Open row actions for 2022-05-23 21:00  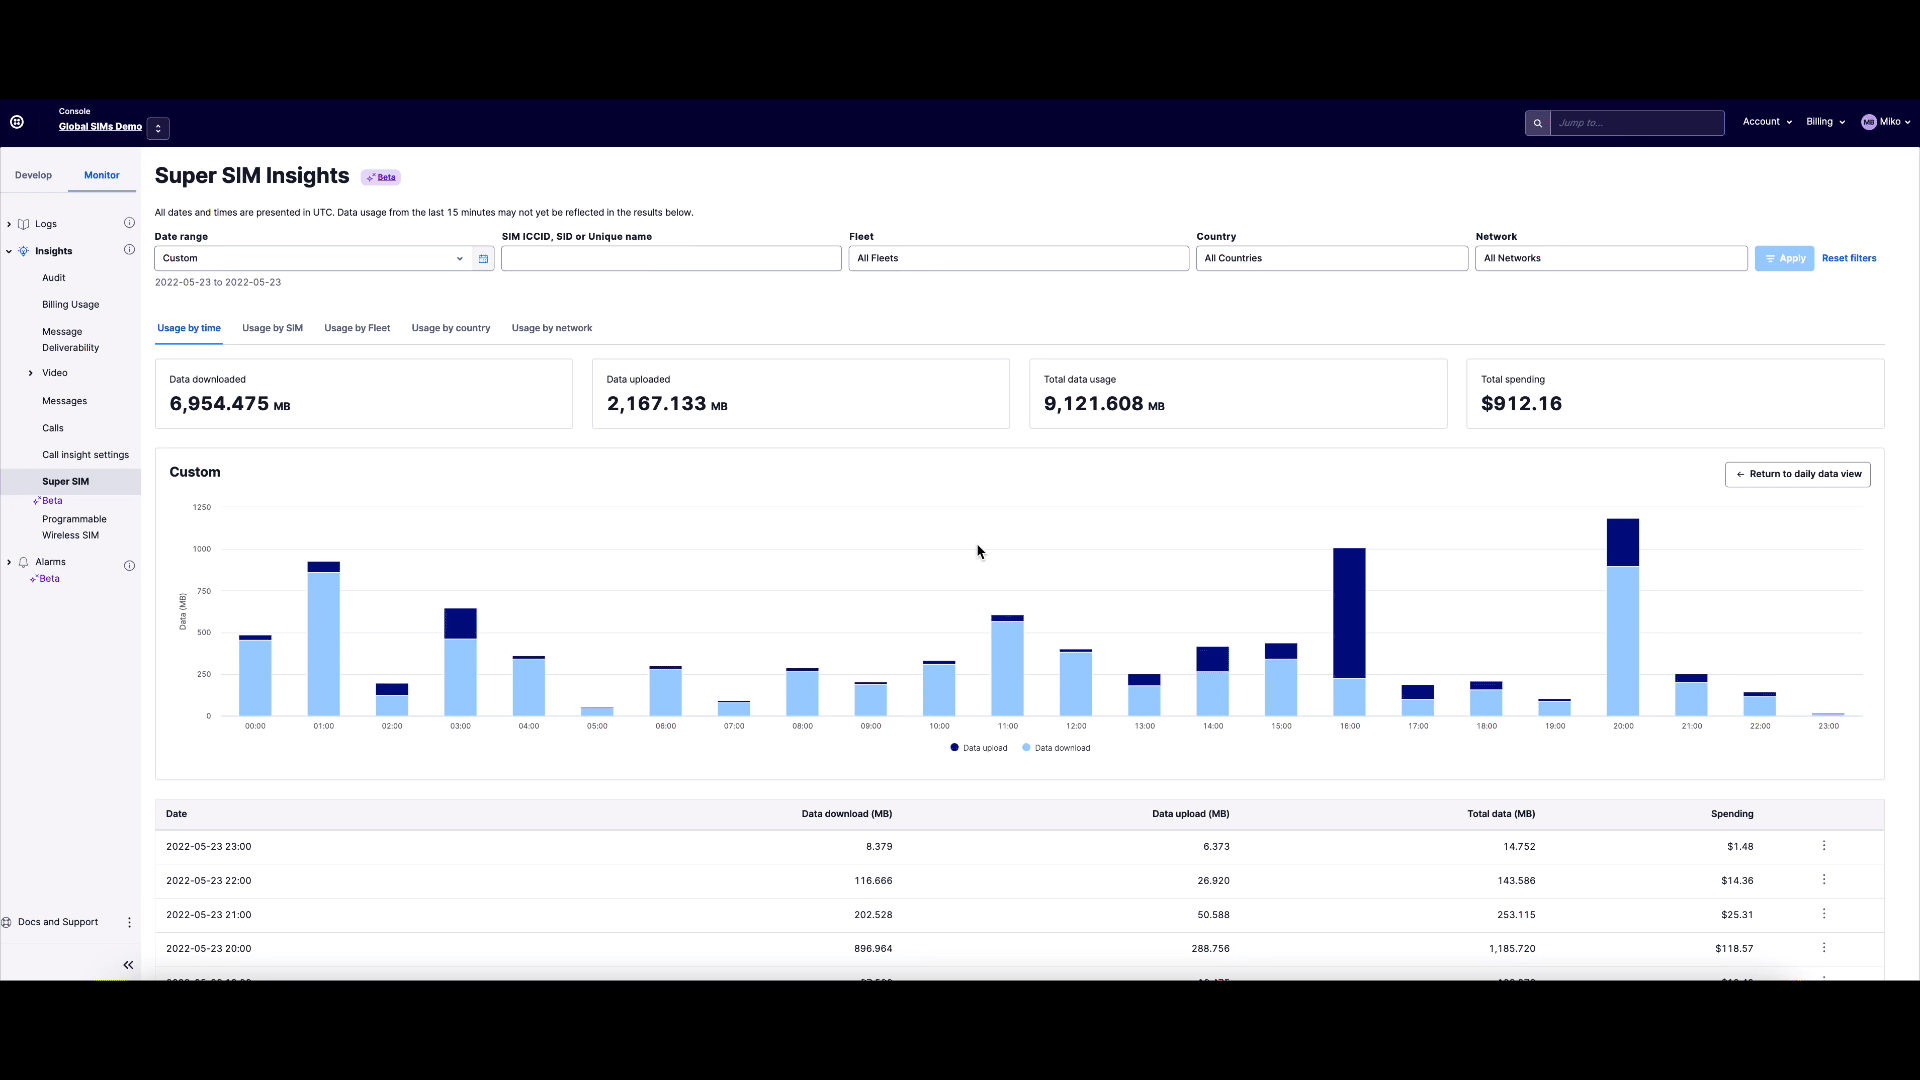[x=1824, y=914]
